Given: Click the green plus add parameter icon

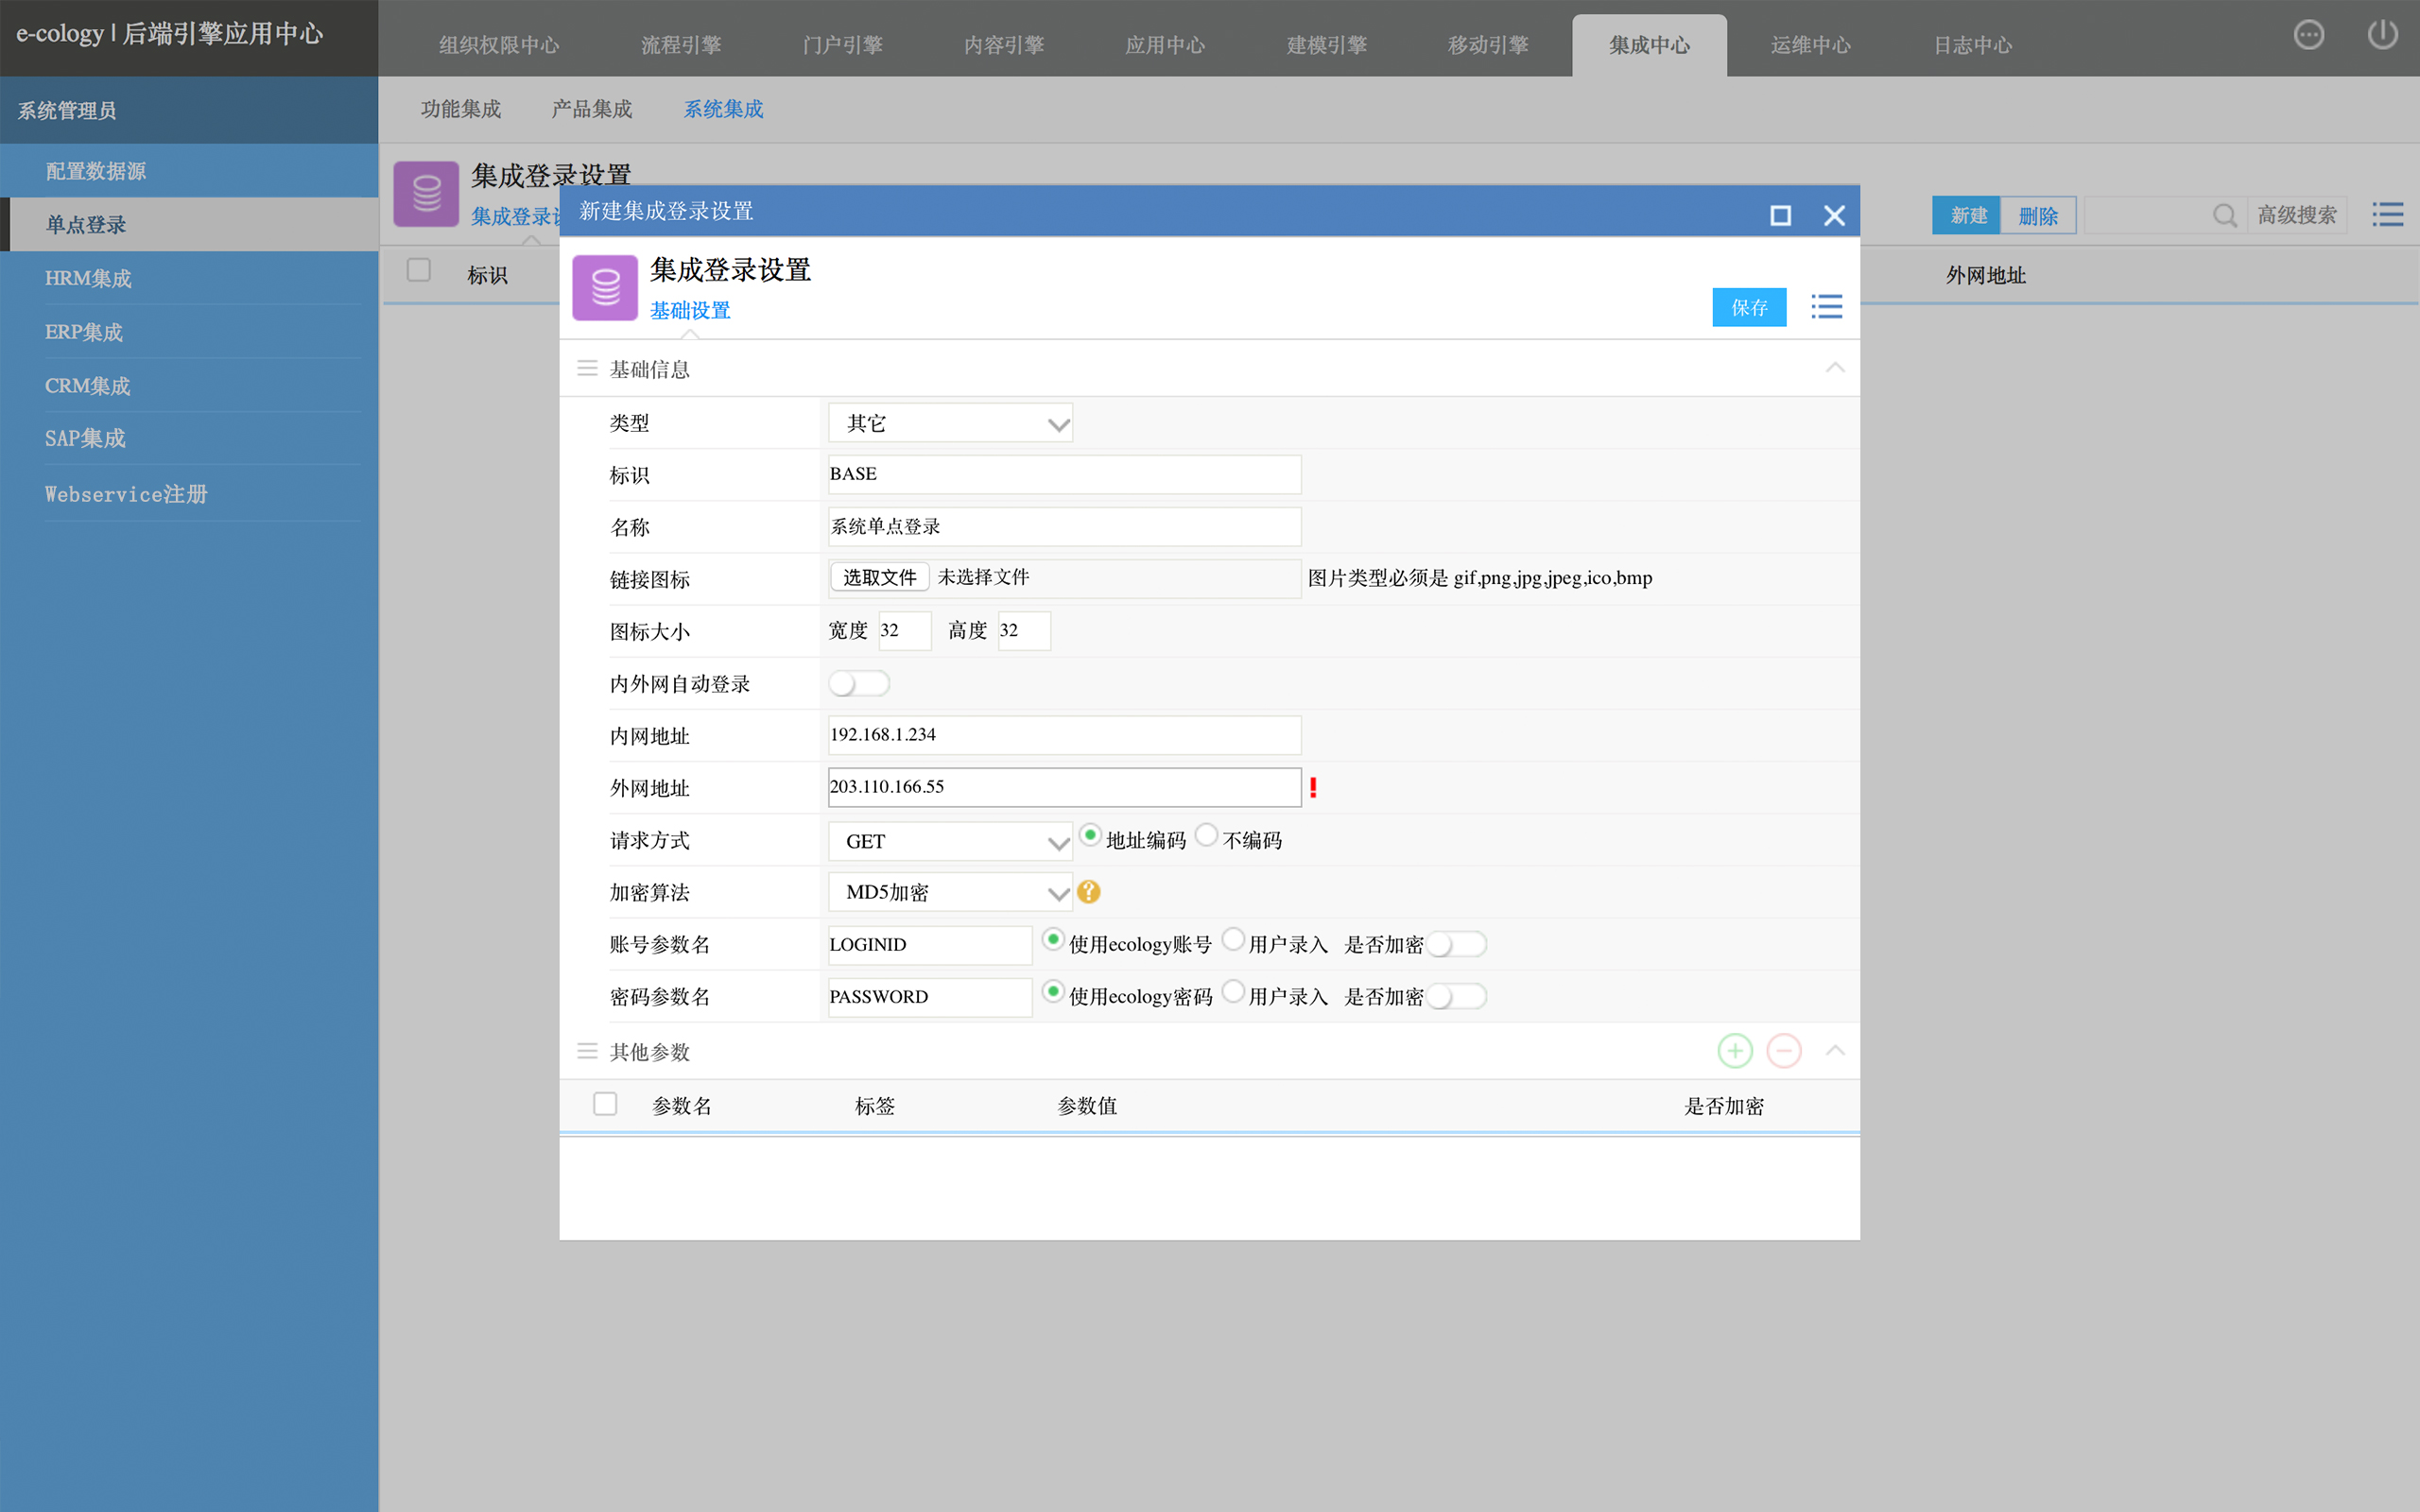Looking at the screenshot, I should (x=1735, y=1051).
